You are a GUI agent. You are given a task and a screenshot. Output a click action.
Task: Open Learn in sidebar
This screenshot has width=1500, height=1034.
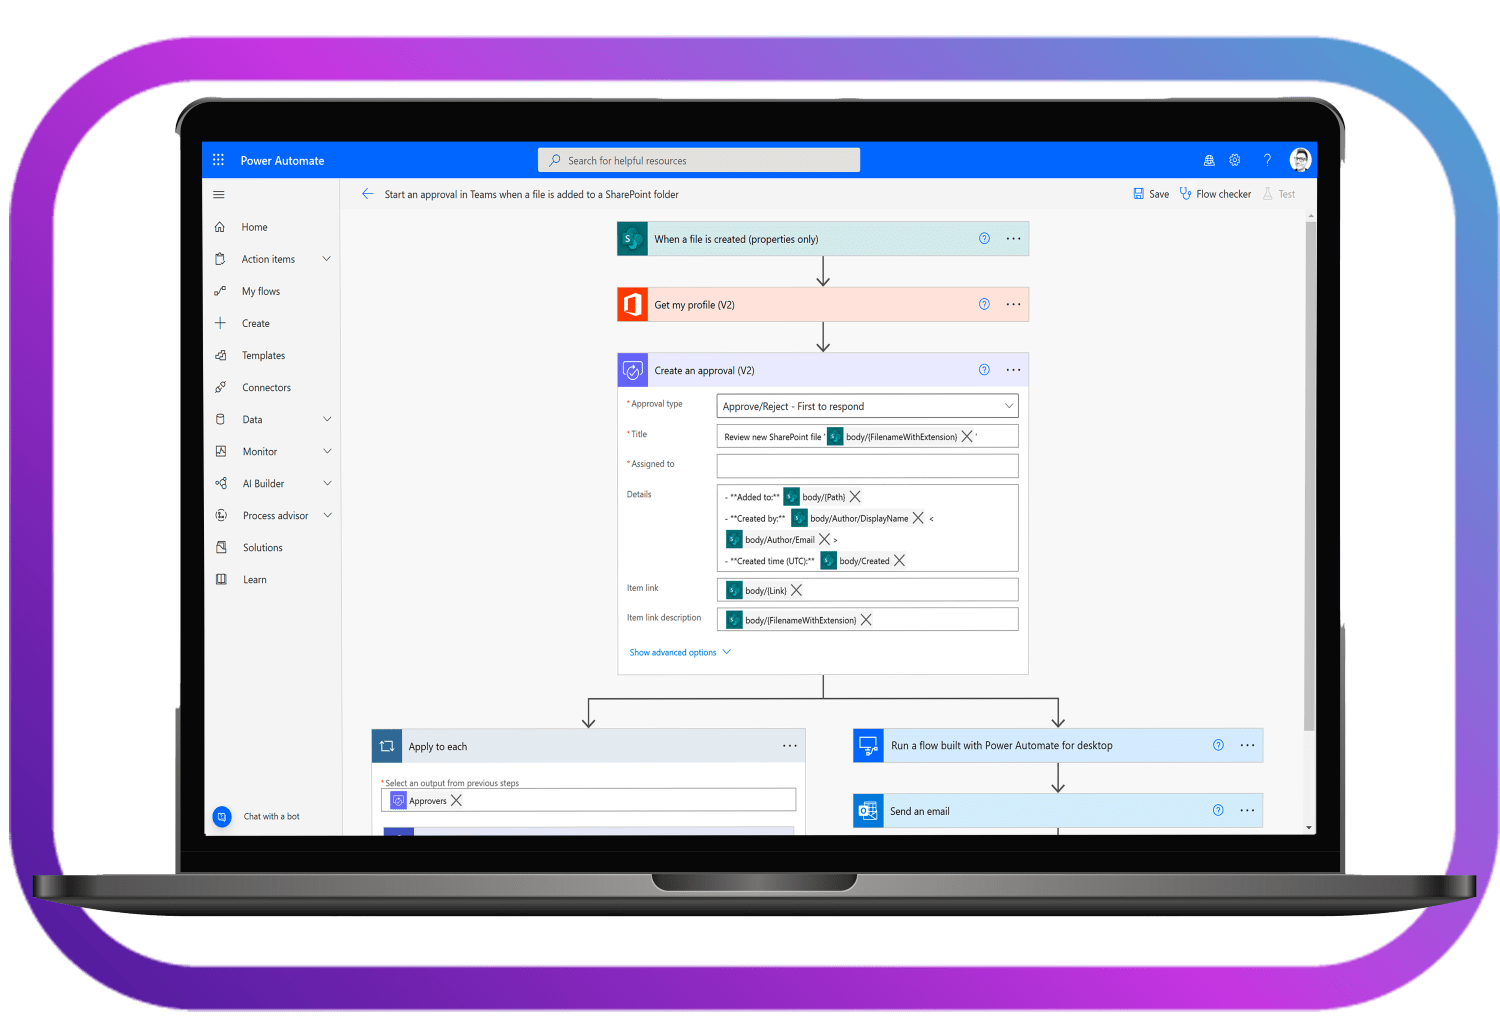pos(254,579)
